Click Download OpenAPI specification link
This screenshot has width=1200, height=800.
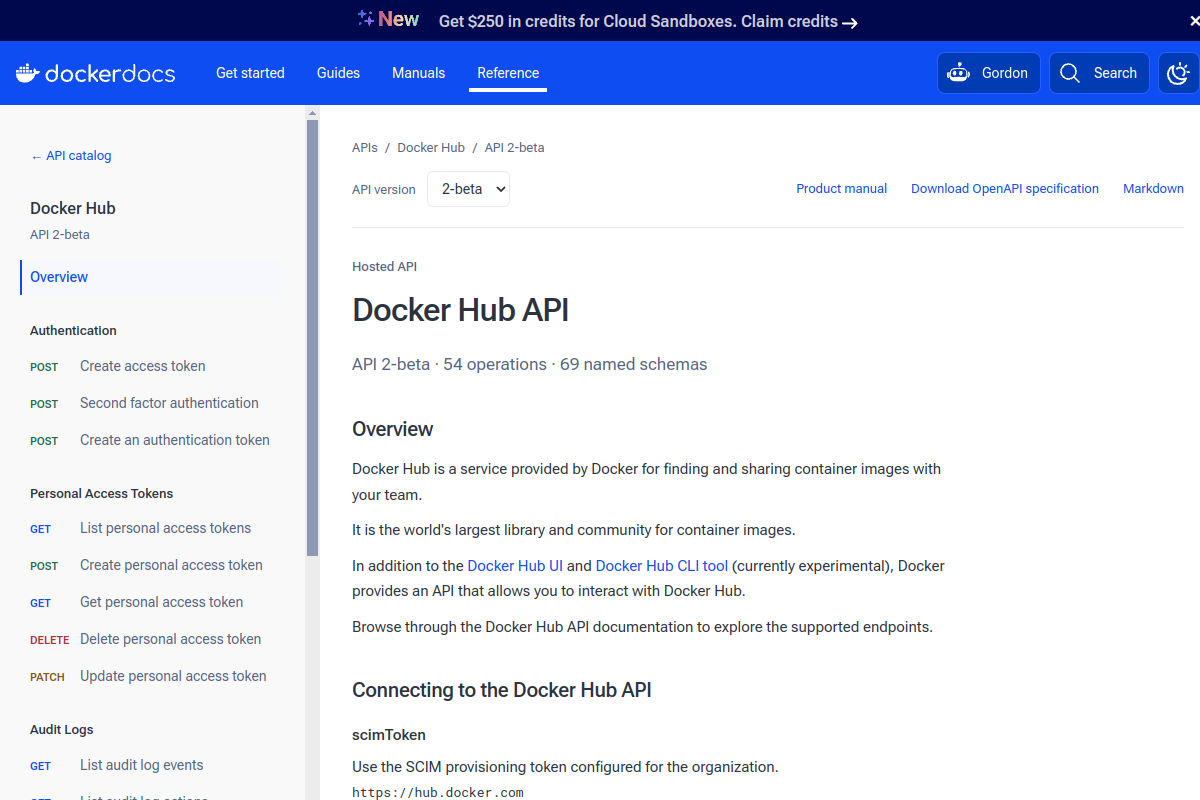tap(1005, 188)
